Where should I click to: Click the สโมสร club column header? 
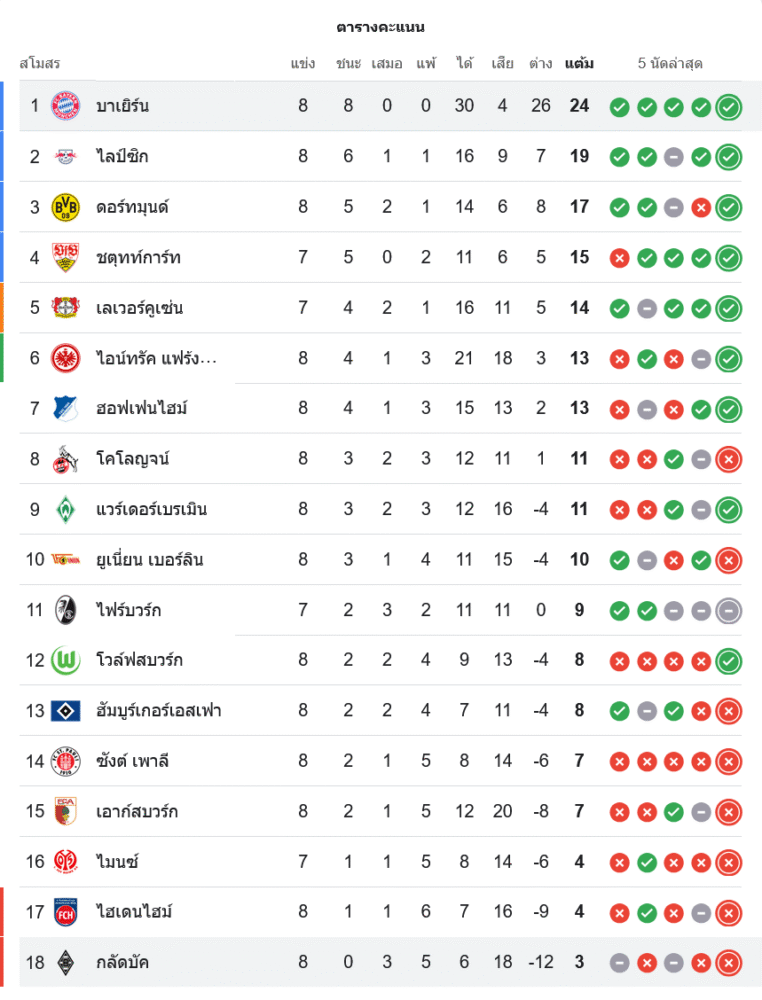coord(40,64)
